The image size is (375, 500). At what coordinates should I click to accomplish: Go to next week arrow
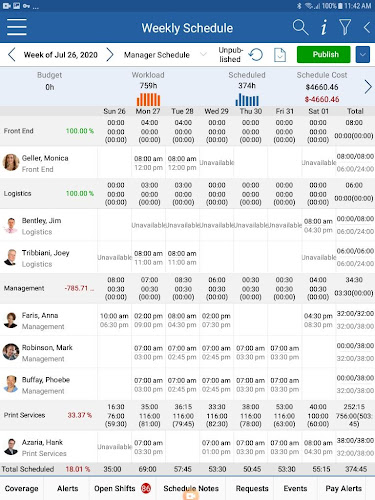click(x=110, y=55)
